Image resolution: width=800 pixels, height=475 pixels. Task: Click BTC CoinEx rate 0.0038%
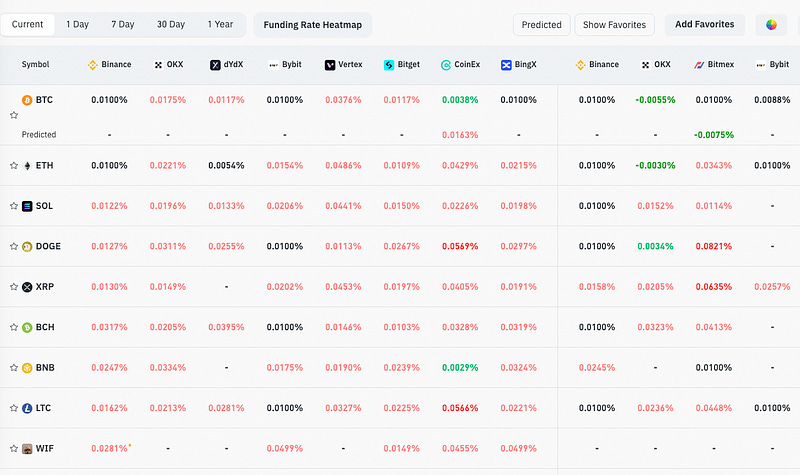460,100
